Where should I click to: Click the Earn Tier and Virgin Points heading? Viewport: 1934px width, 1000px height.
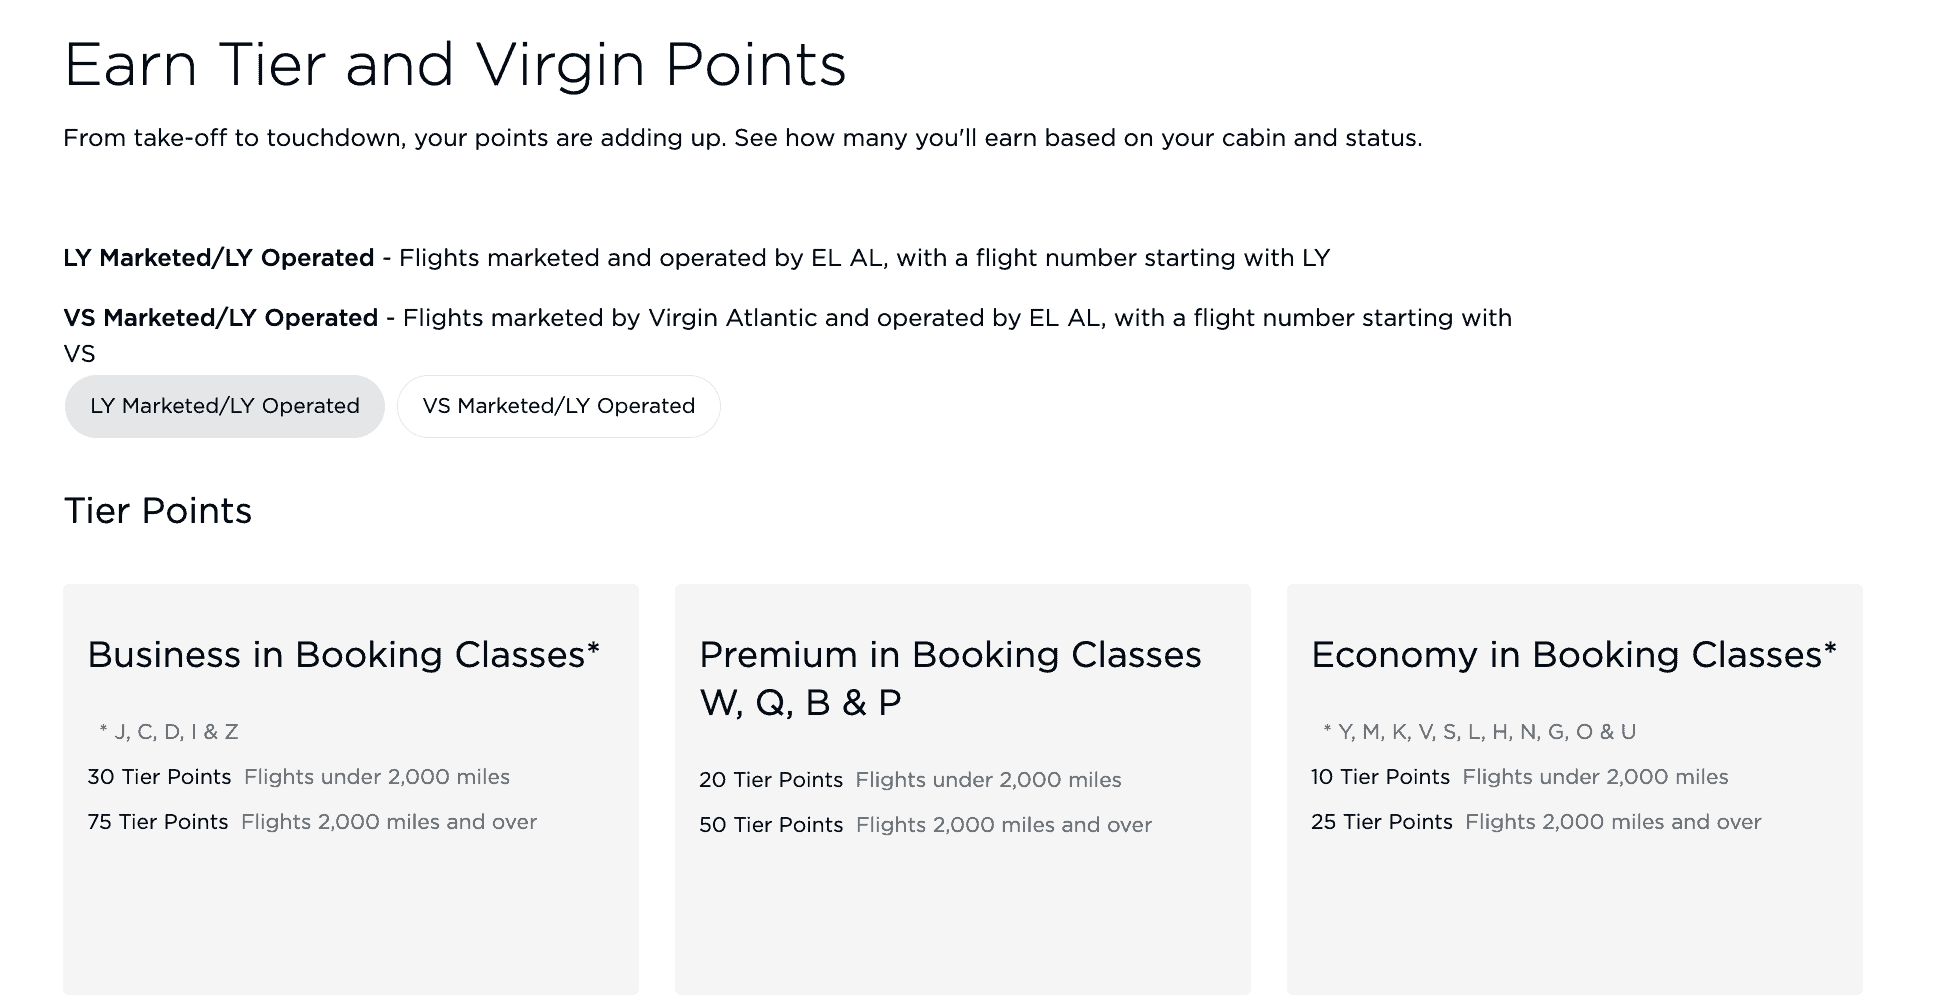pos(455,64)
